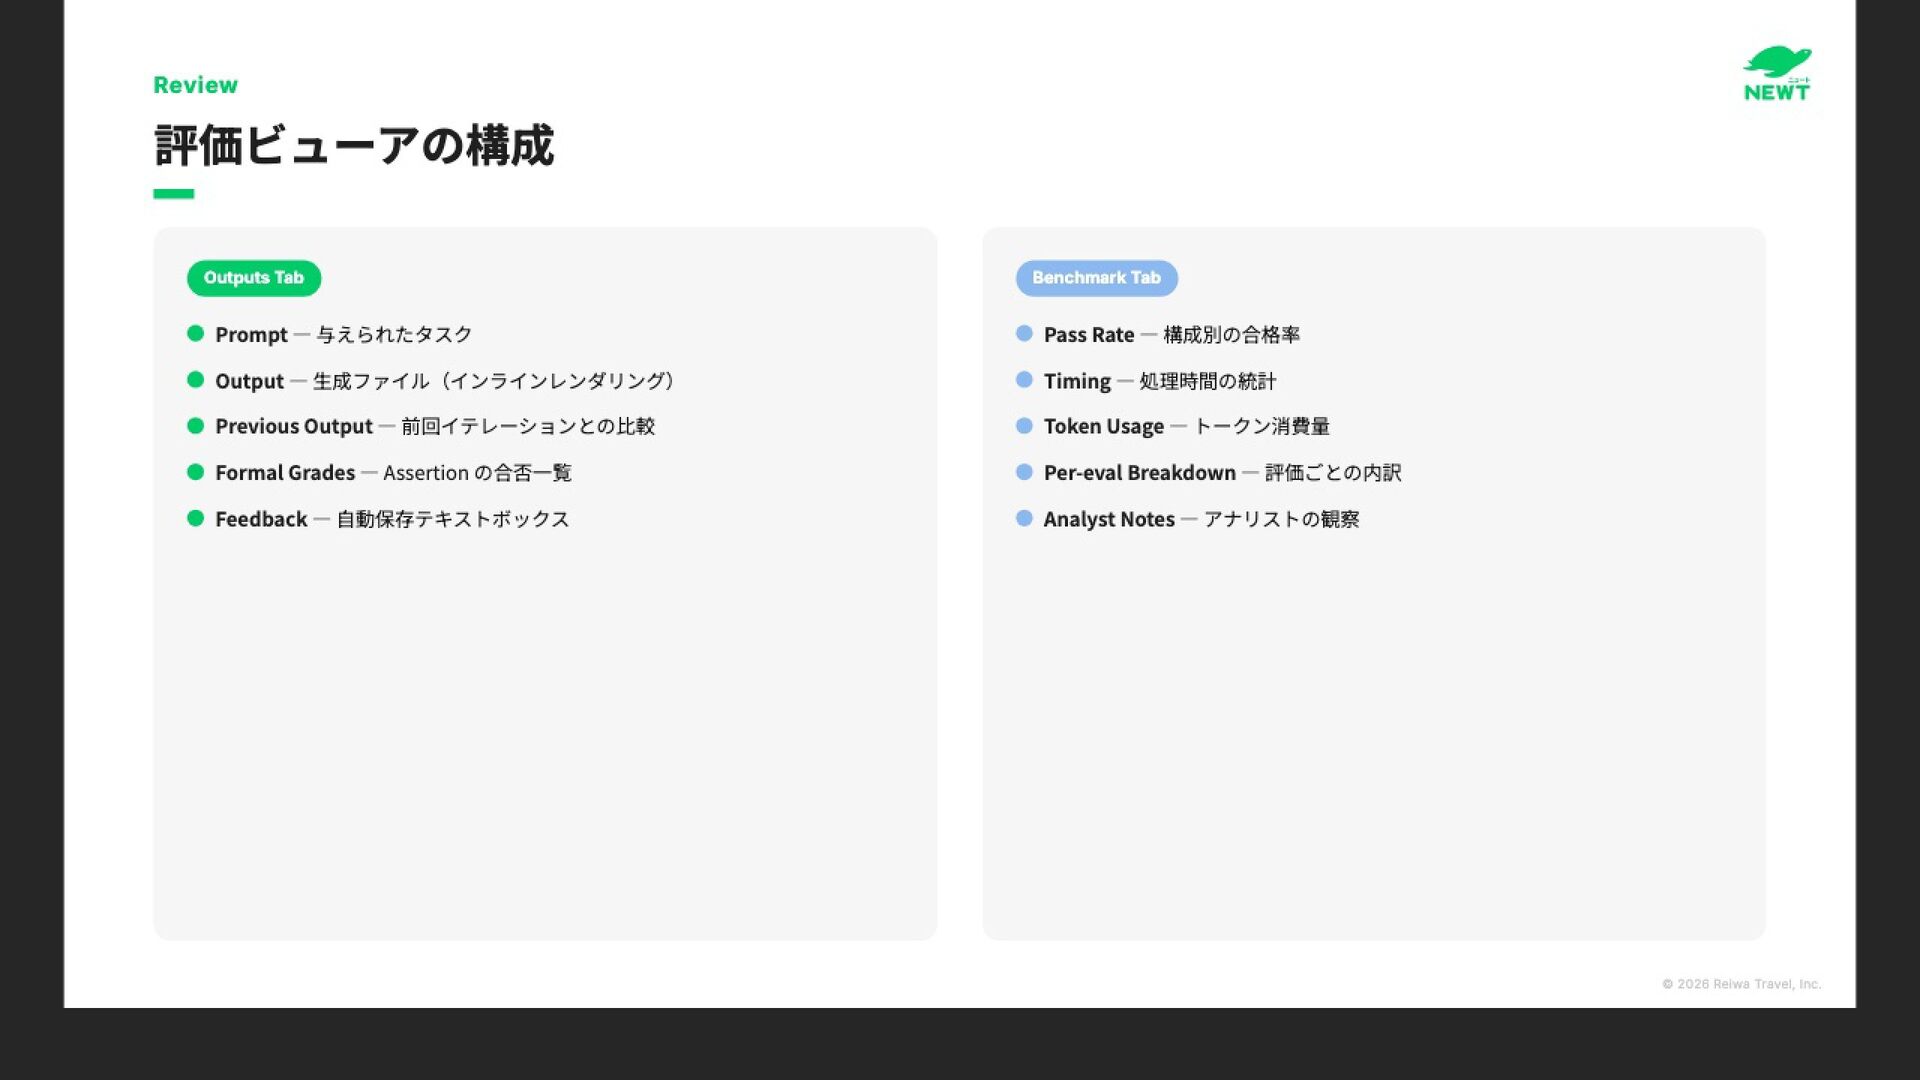Click the slide title 評価ビューアの構成
The image size is (1920, 1080).
point(354,146)
